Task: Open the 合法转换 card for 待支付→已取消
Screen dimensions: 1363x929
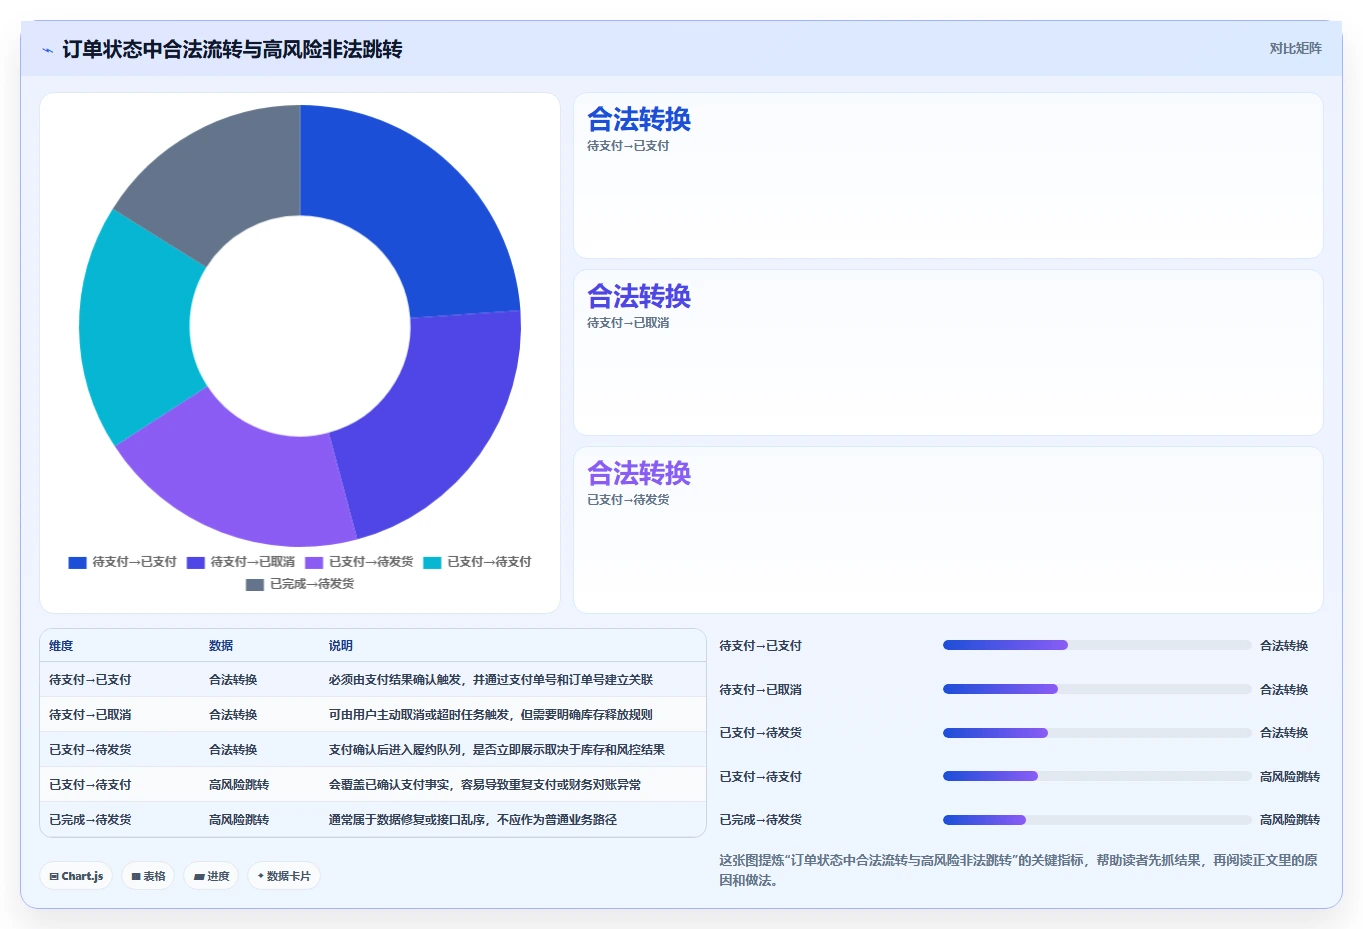Action: 948,353
